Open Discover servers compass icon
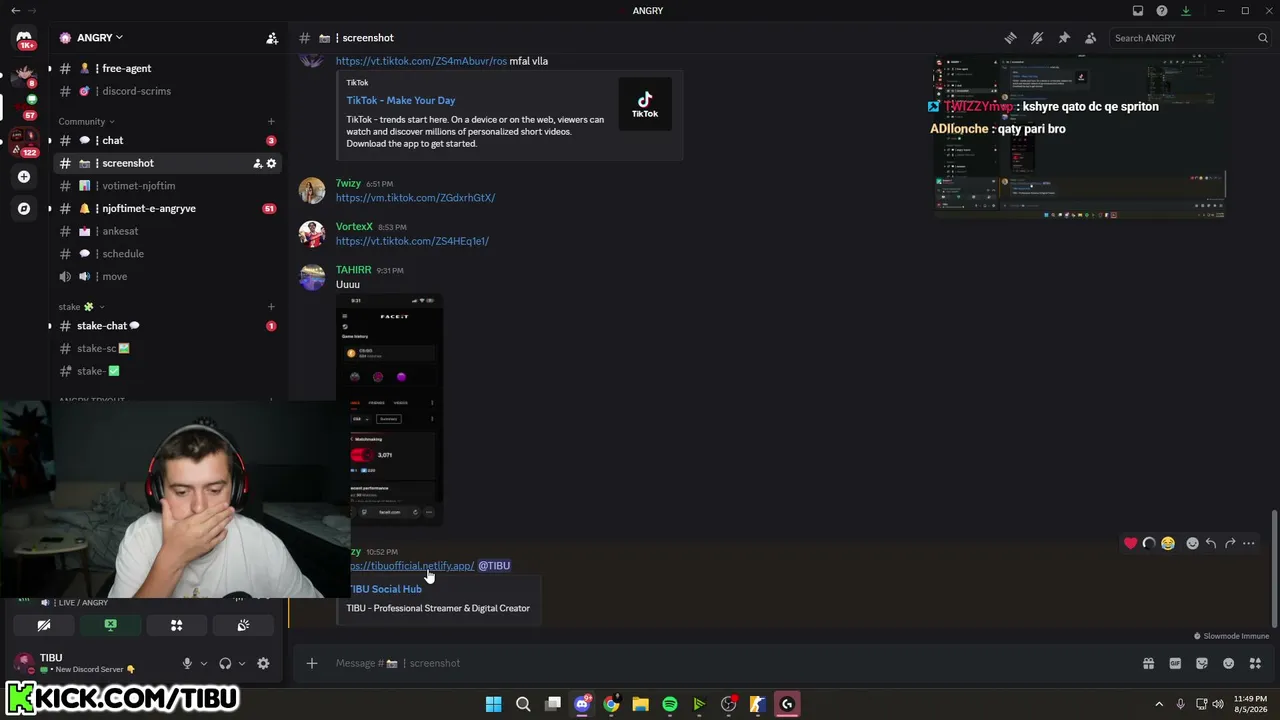Viewport: 1280px width, 720px height. 24,209
